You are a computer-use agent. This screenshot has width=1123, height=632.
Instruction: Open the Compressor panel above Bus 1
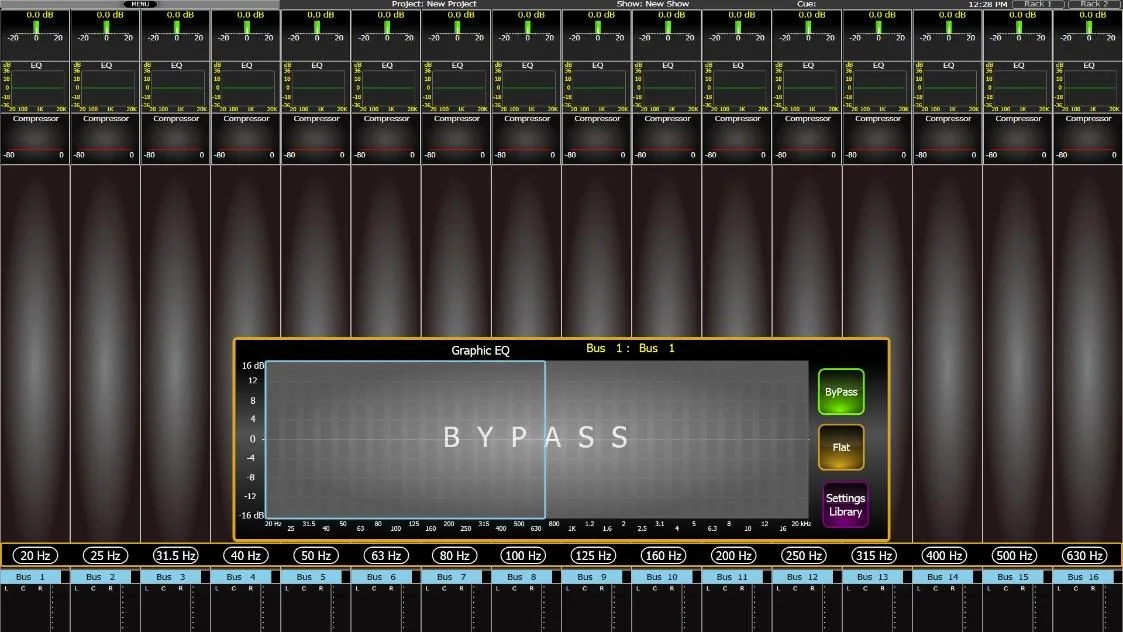tap(35, 138)
